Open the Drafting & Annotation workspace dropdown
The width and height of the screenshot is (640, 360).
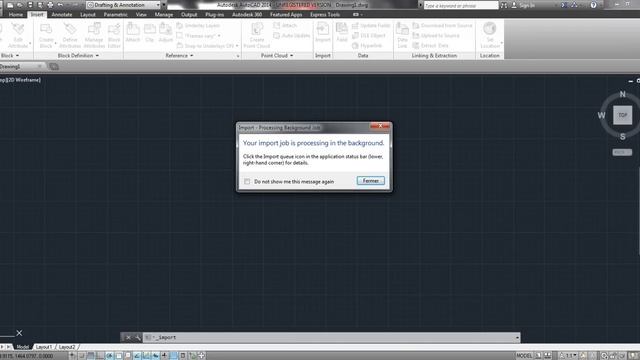(123, 5)
